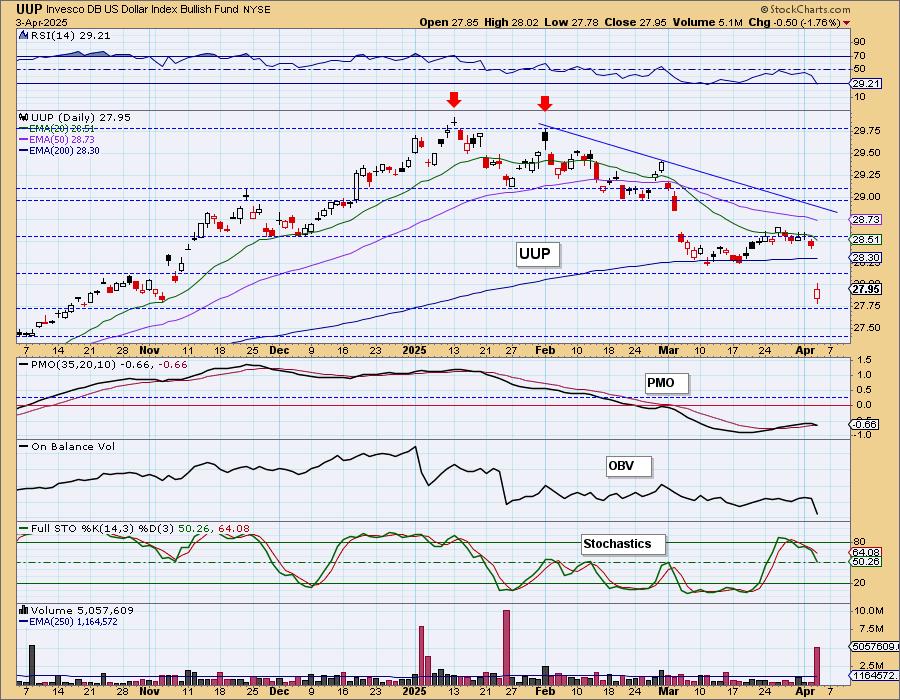Select the bold UUP ticker in header
Image resolution: width=900 pixels, height=700 pixels.
click(29, 9)
